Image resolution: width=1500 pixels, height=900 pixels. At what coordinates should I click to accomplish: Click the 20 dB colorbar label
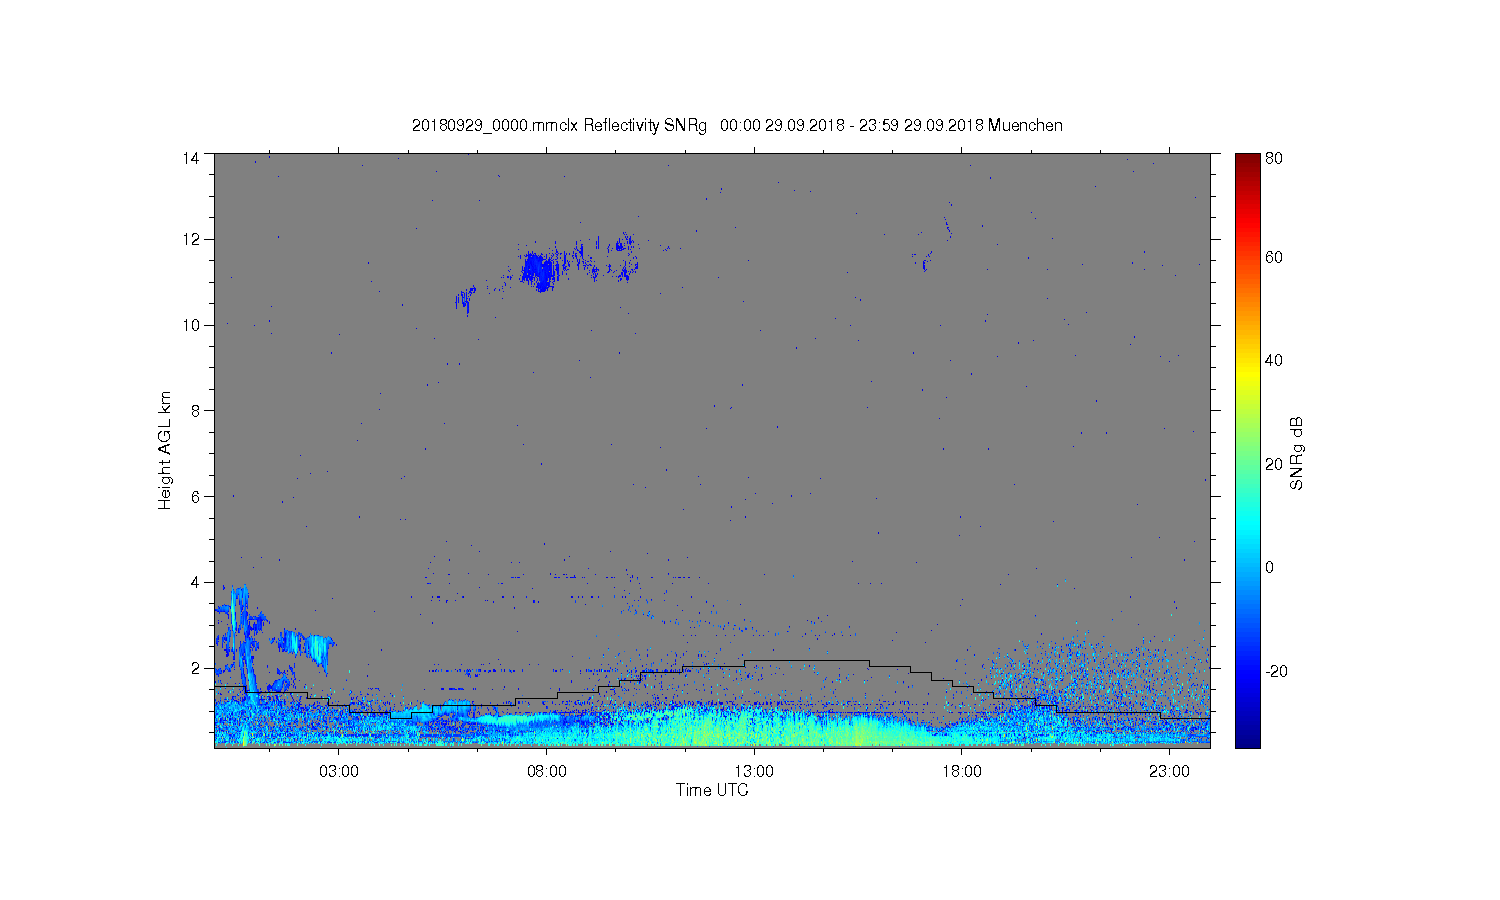click(1274, 464)
